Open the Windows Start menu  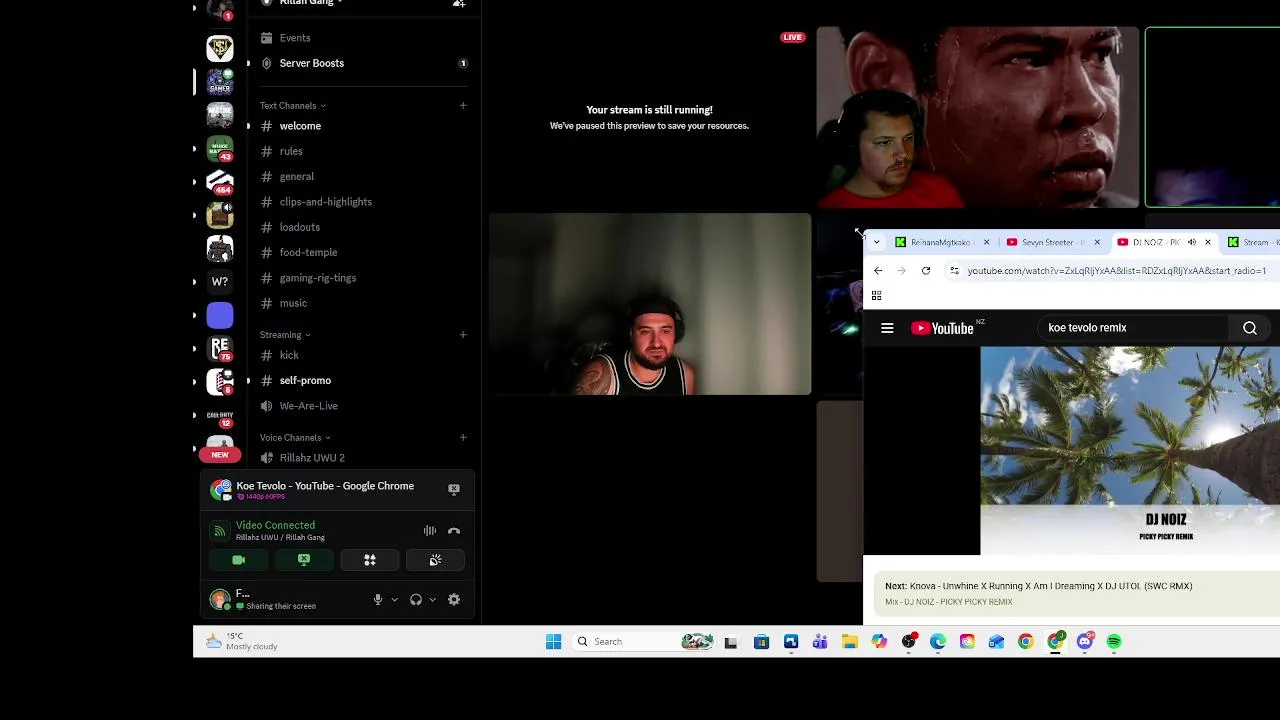point(553,642)
